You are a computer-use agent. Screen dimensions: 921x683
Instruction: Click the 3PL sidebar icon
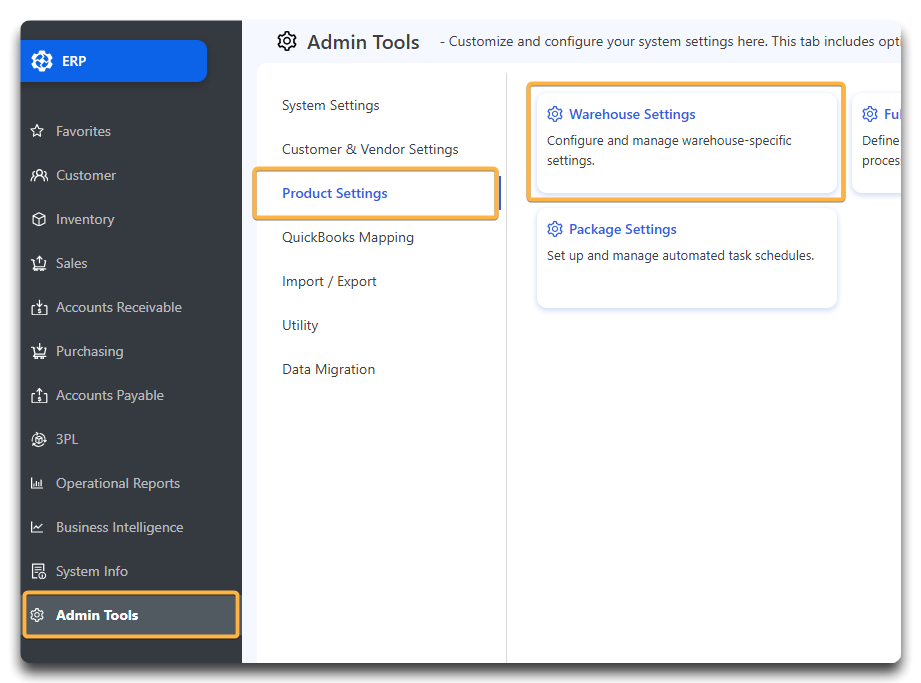39,439
